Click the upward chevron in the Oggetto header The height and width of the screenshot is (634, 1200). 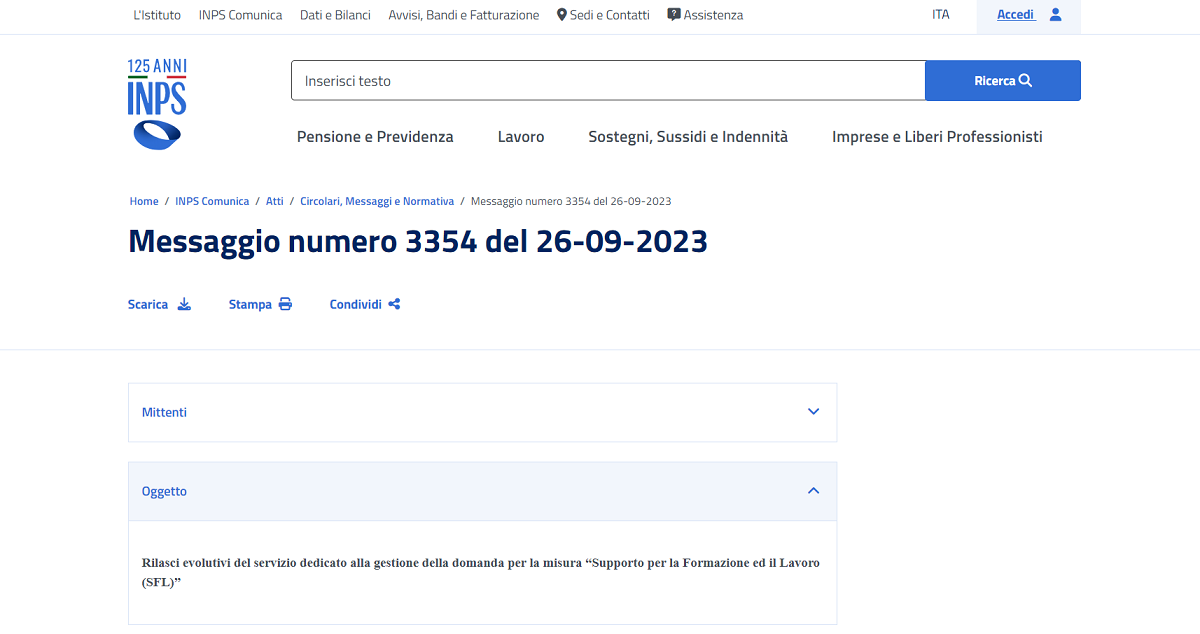click(x=812, y=490)
